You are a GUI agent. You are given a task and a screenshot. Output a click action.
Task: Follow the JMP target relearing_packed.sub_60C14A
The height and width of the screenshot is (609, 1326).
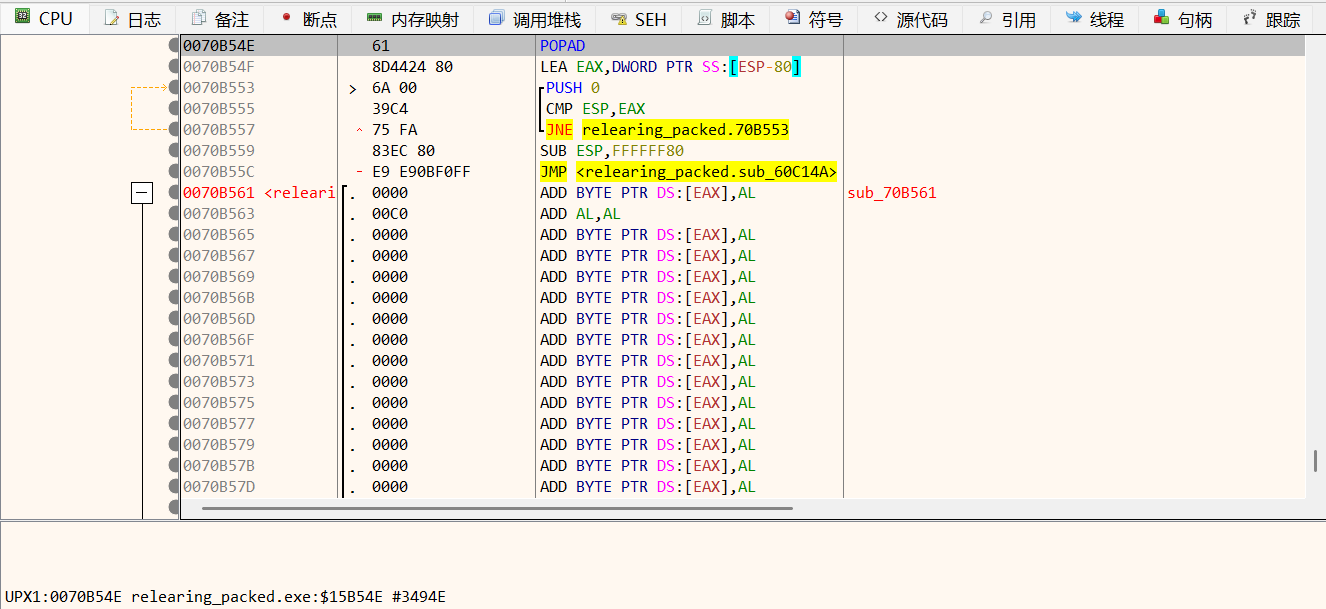point(706,172)
